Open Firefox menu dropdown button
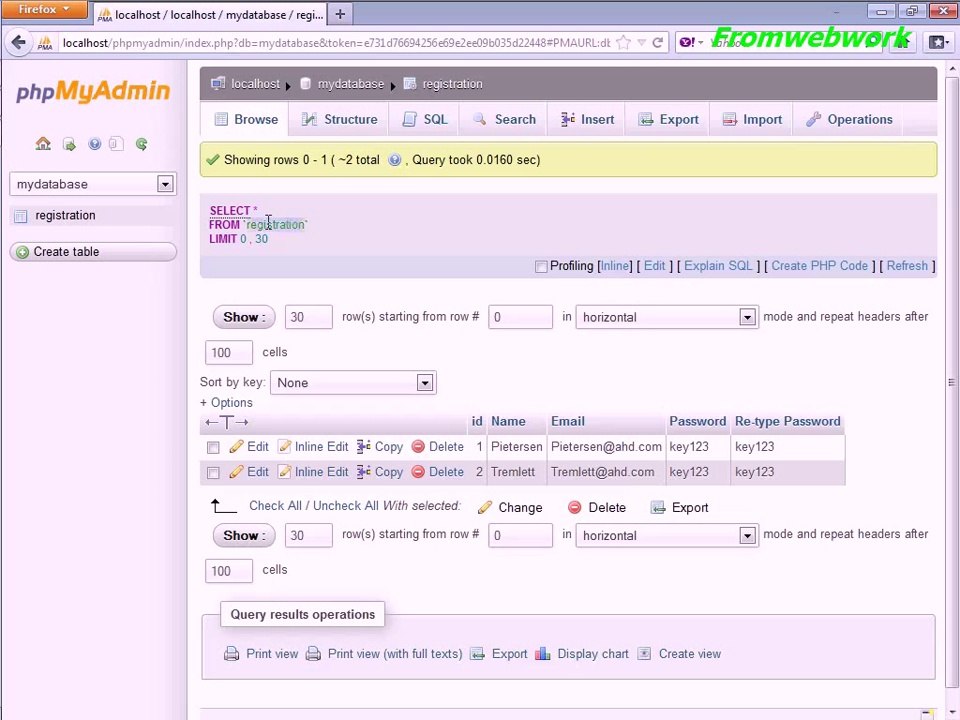960x720 pixels. click(44, 9)
